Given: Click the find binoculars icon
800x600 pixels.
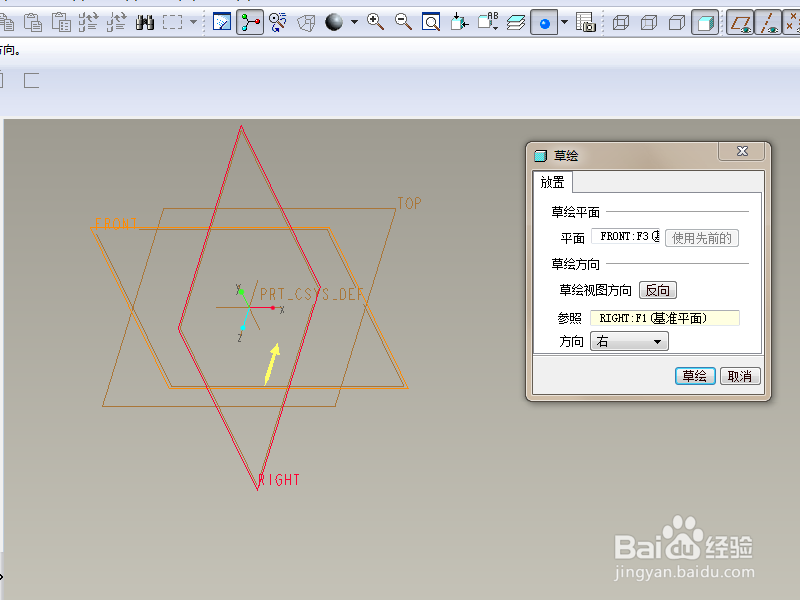Looking at the screenshot, I should (145, 22).
